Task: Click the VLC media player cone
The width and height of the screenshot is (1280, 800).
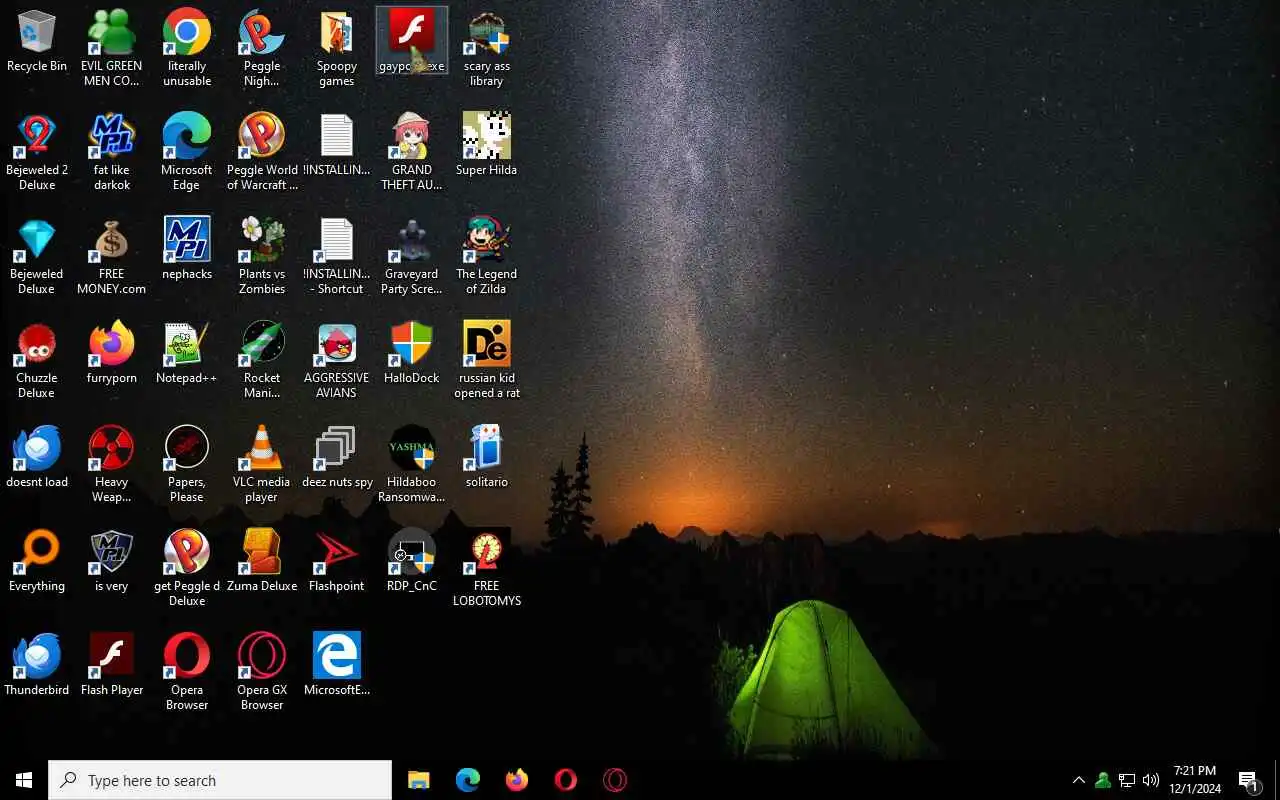Action: (x=262, y=464)
